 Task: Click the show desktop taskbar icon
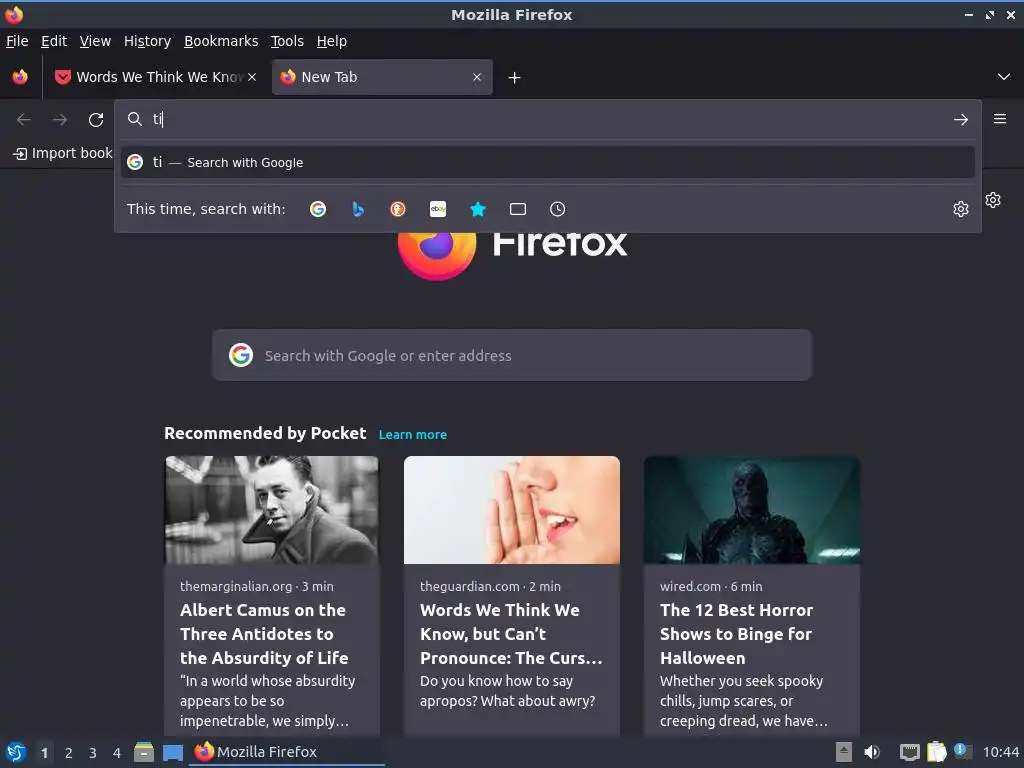[x=172, y=752]
